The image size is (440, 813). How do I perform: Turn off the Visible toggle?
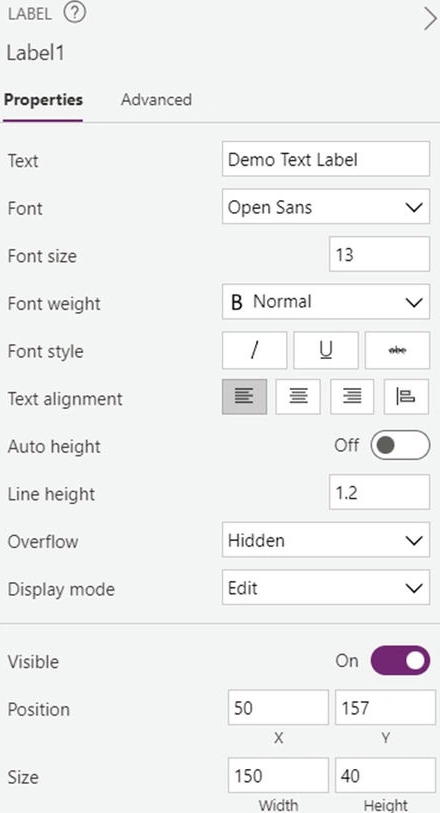point(400,660)
